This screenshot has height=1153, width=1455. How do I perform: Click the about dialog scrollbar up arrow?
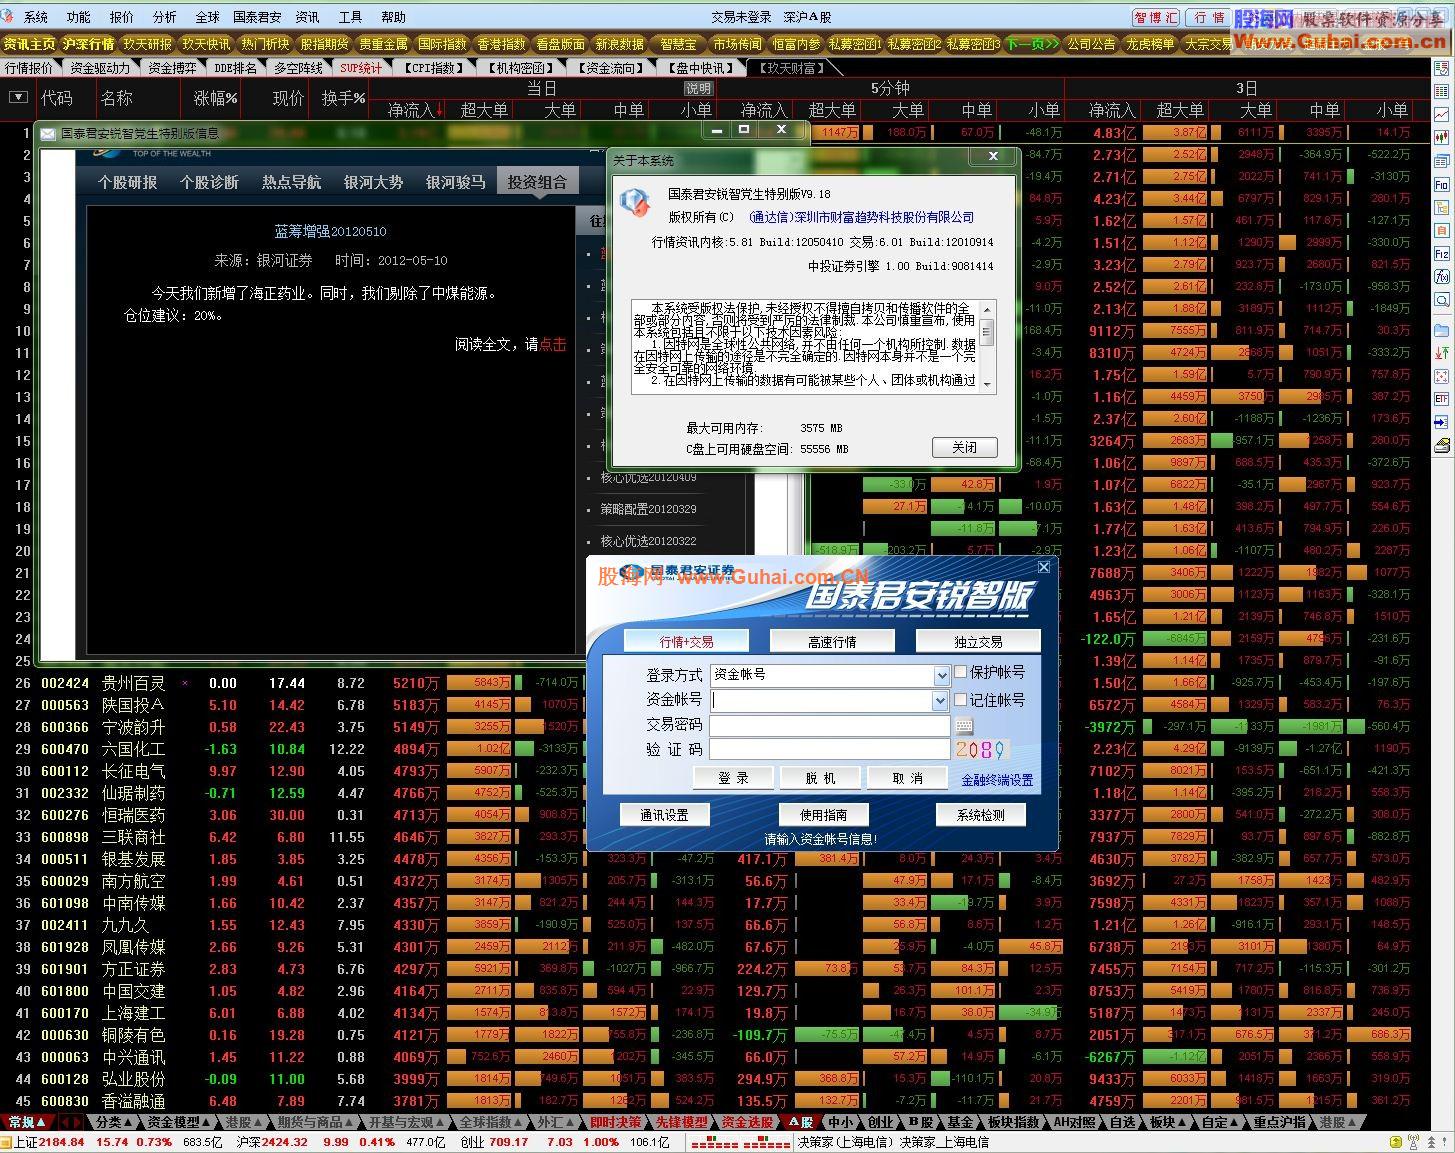tap(987, 309)
